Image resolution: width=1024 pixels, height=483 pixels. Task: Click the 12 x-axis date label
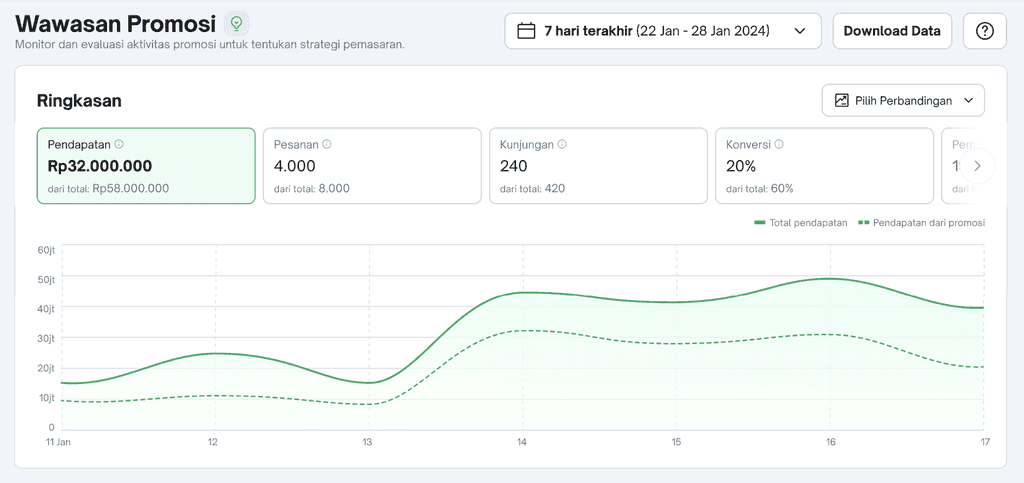click(x=212, y=442)
